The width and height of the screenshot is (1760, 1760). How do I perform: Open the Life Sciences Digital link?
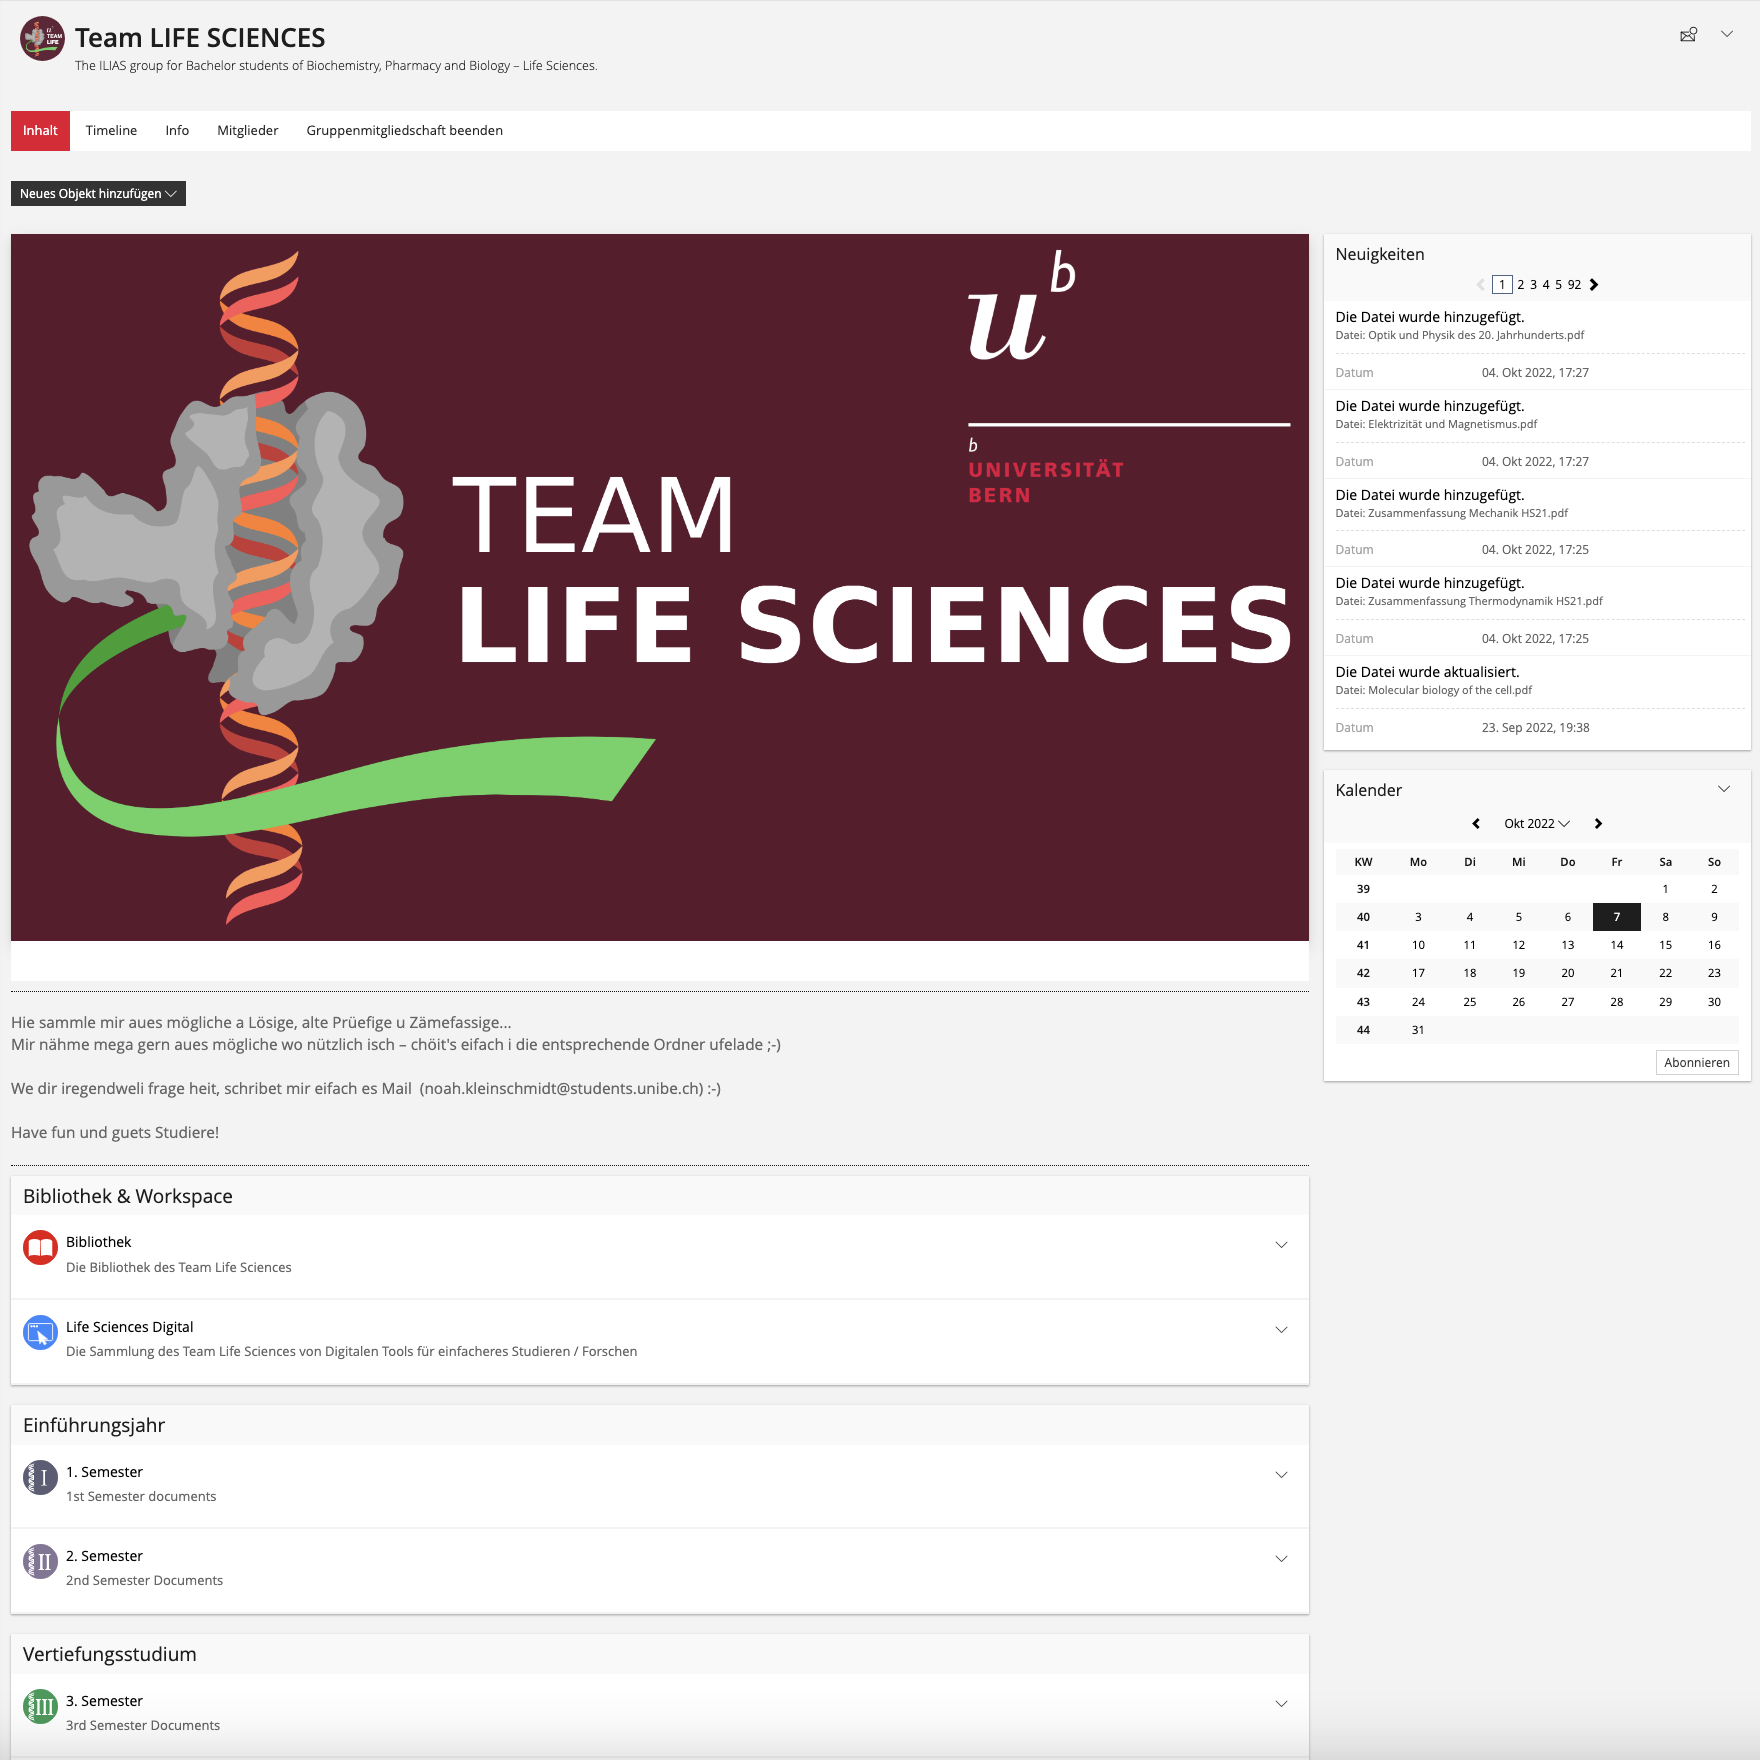point(129,1327)
